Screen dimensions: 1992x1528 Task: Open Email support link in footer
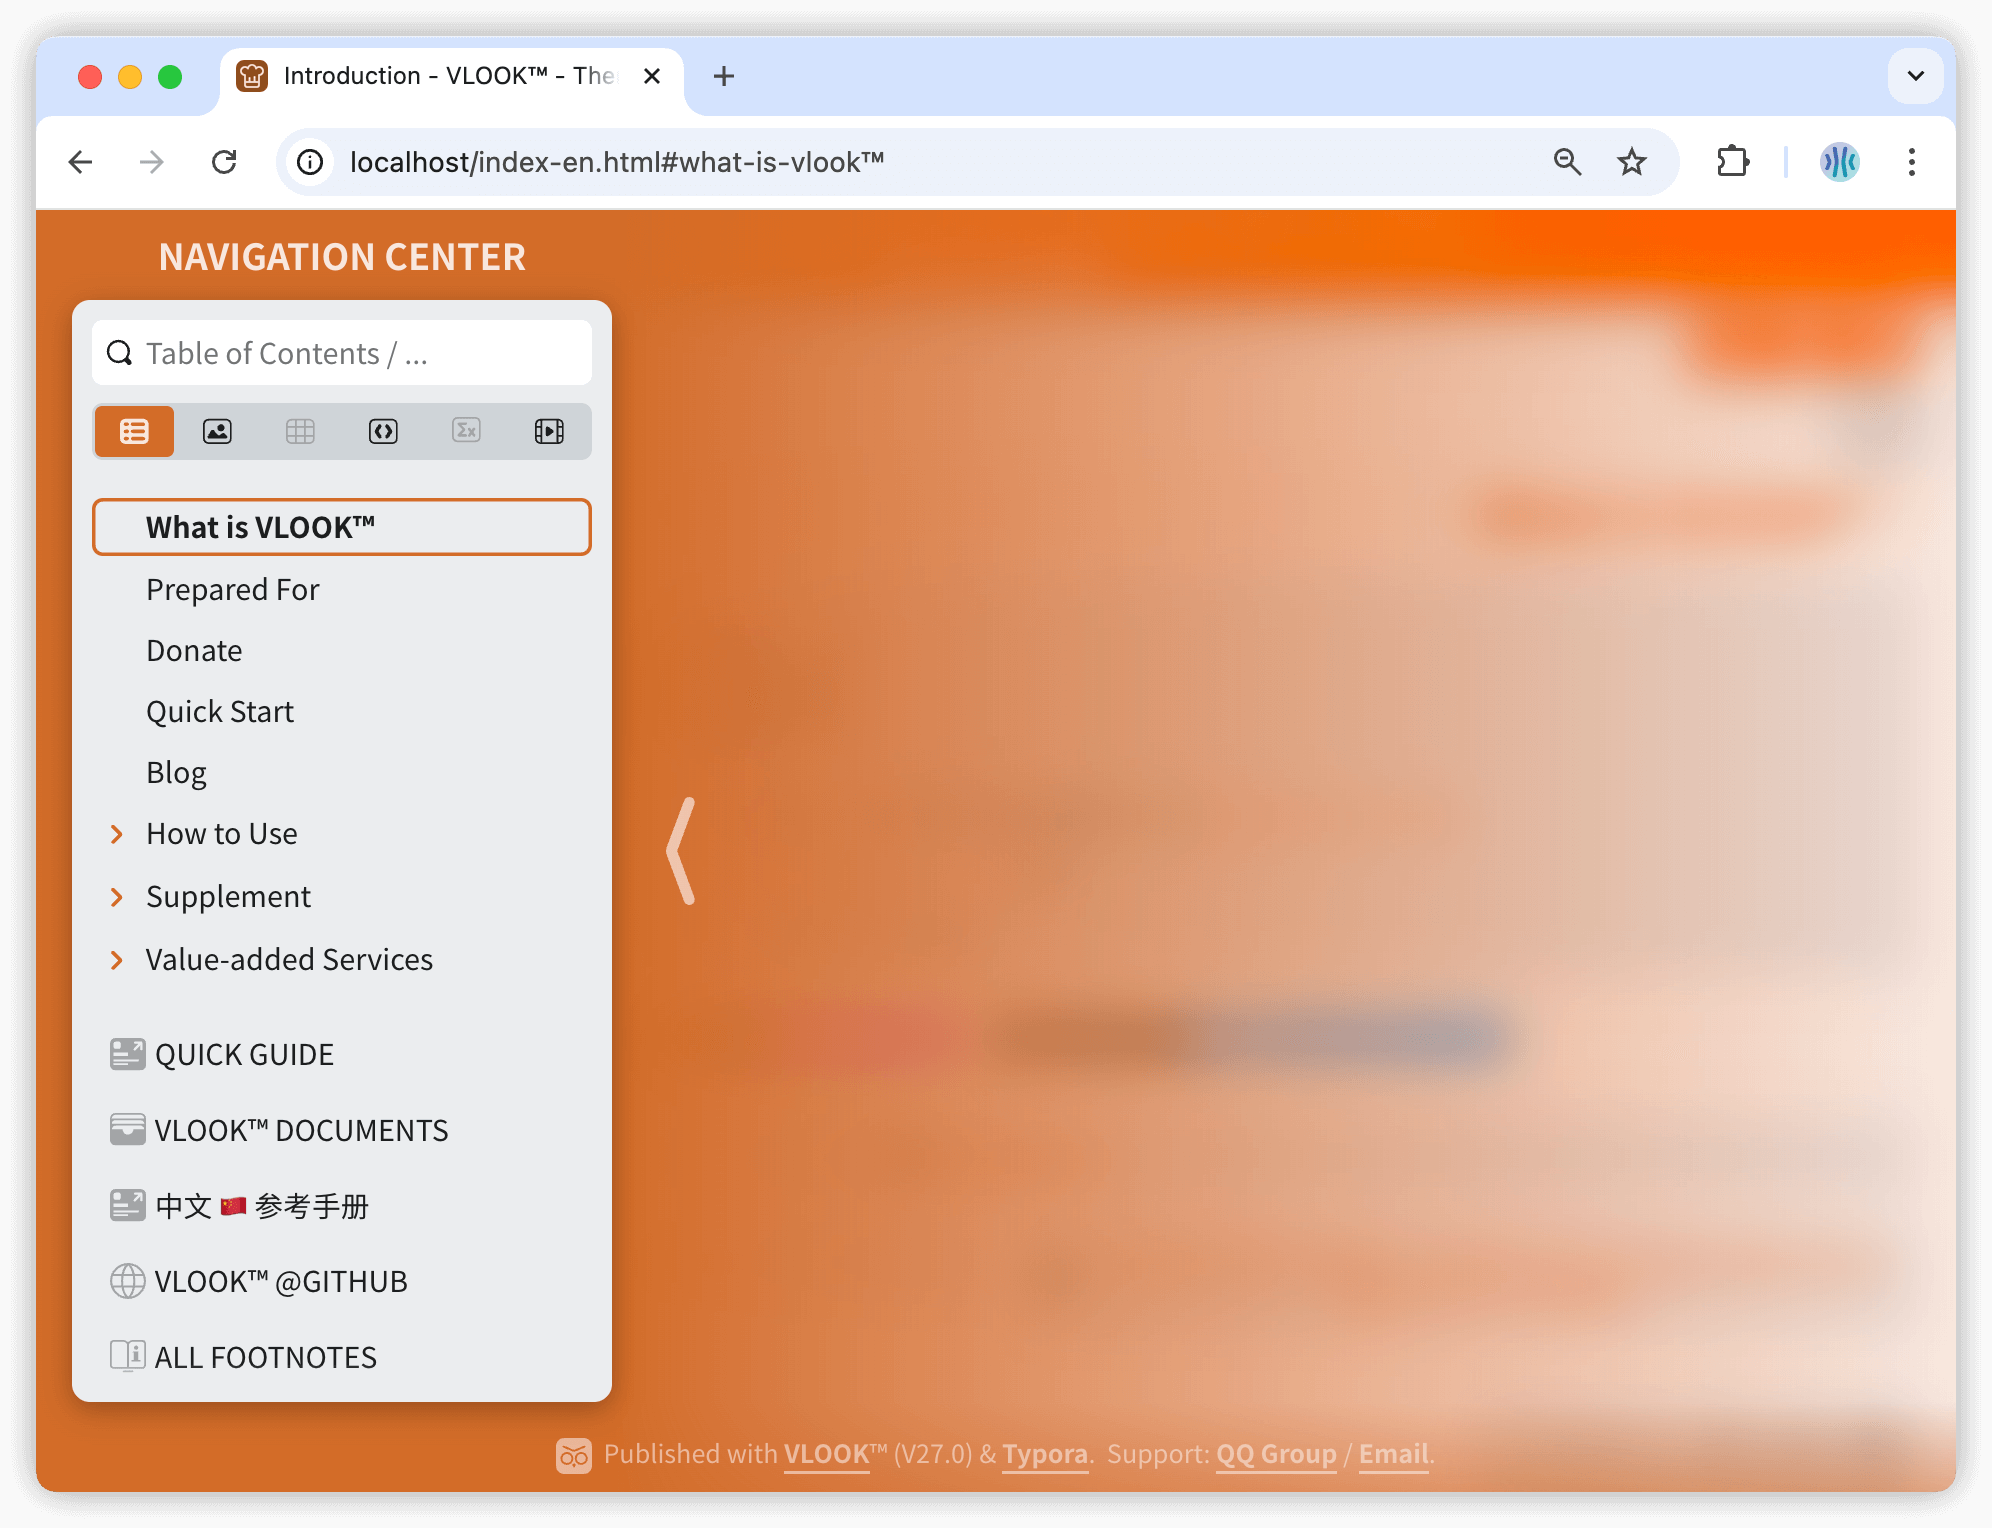tap(1393, 1454)
